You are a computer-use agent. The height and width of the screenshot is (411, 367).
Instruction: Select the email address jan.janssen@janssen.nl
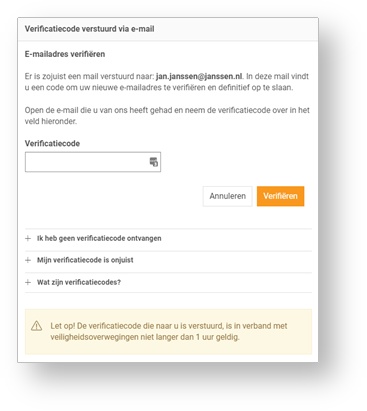pyautogui.click(x=199, y=76)
